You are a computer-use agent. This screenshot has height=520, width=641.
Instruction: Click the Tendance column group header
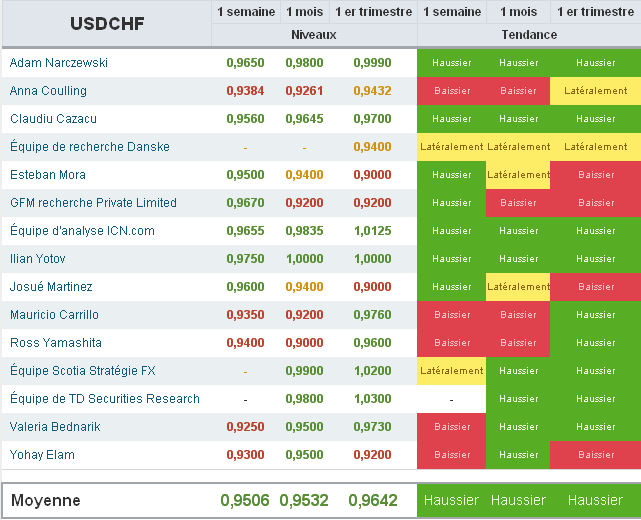pyautogui.click(x=529, y=35)
